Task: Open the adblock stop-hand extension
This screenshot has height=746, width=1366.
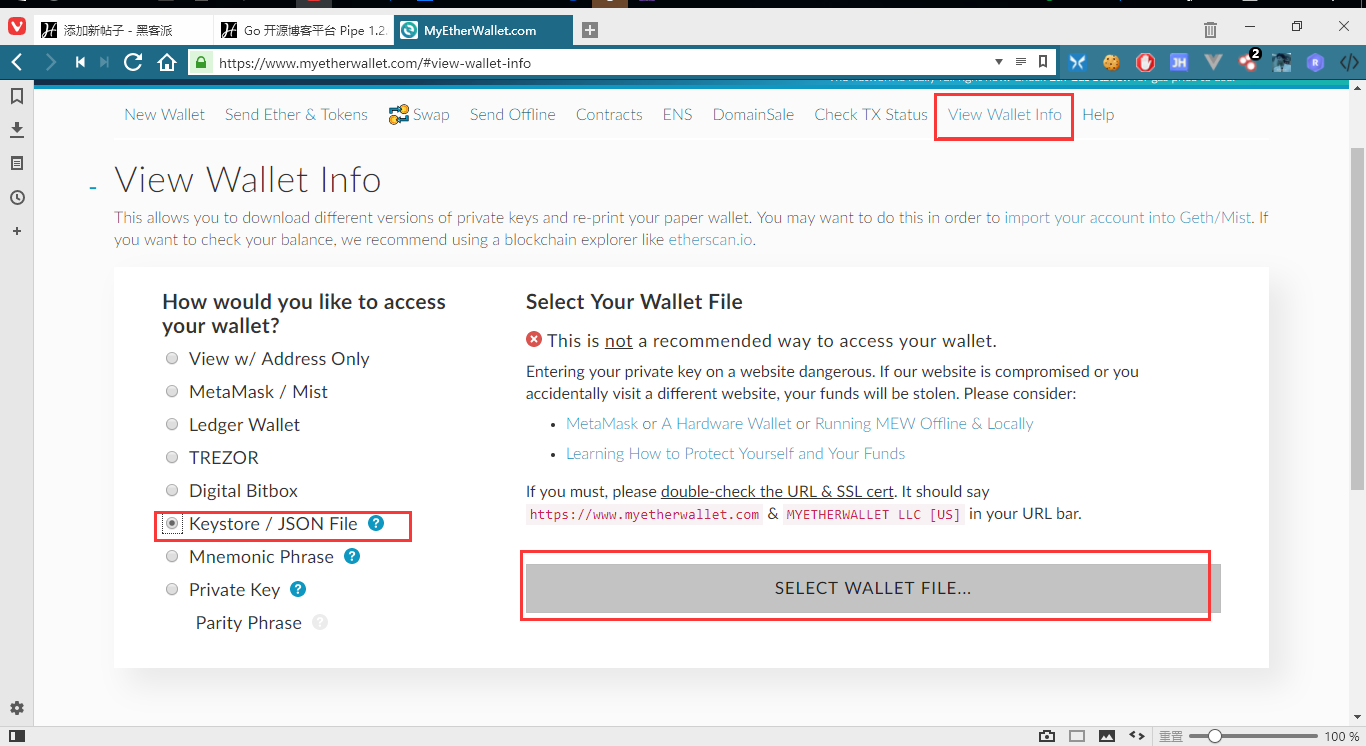Action: [1145, 61]
